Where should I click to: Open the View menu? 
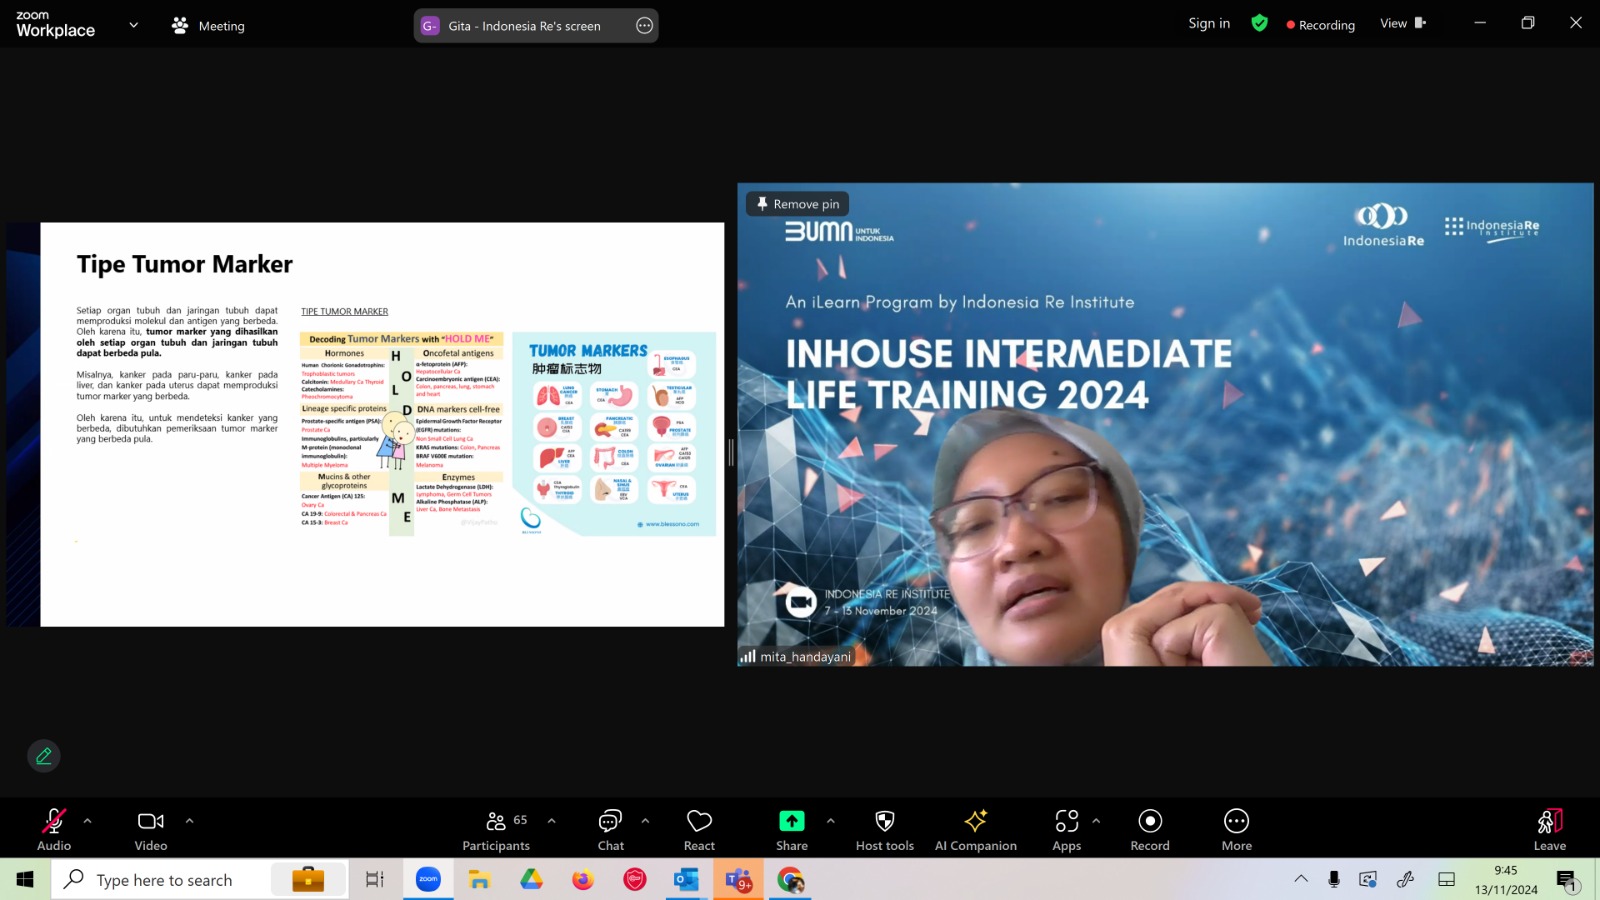pyautogui.click(x=1403, y=23)
